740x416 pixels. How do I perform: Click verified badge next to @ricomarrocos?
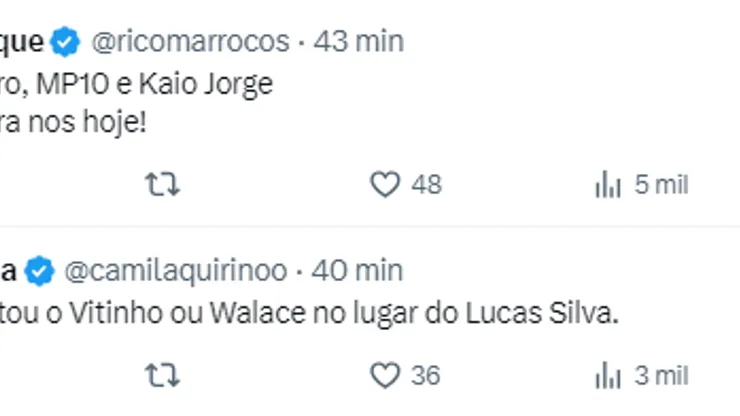pos(65,42)
